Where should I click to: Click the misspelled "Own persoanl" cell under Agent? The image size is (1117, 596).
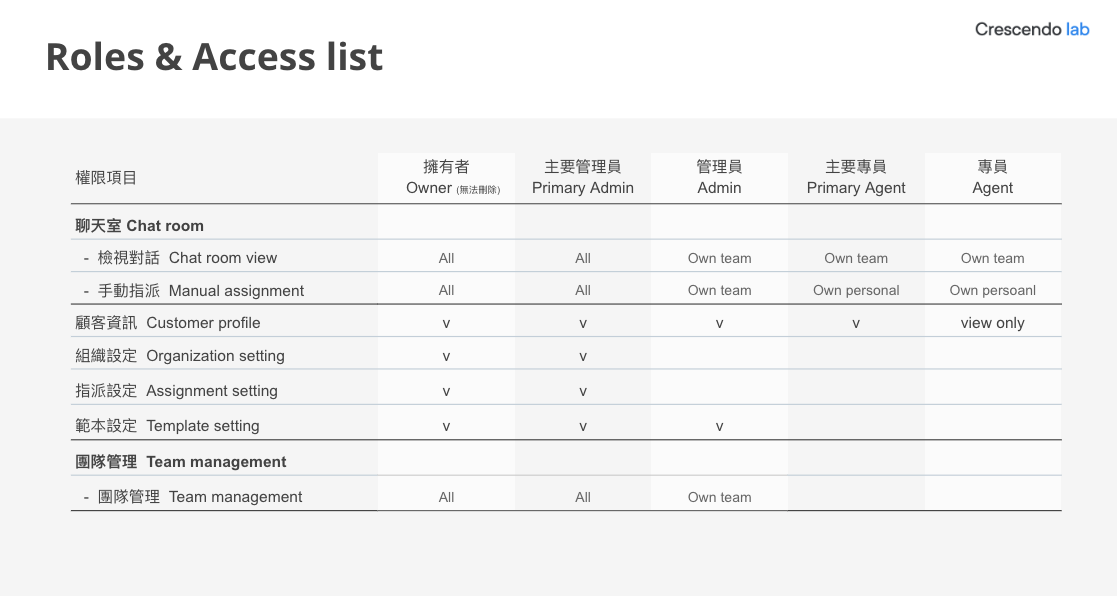coord(992,291)
